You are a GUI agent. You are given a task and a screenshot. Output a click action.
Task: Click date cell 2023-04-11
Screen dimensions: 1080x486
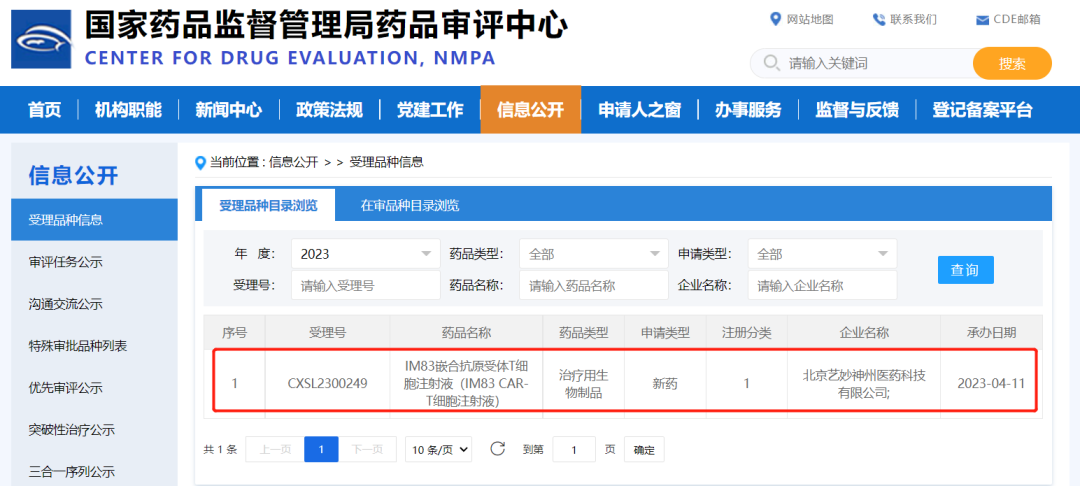tap(991, 383)
